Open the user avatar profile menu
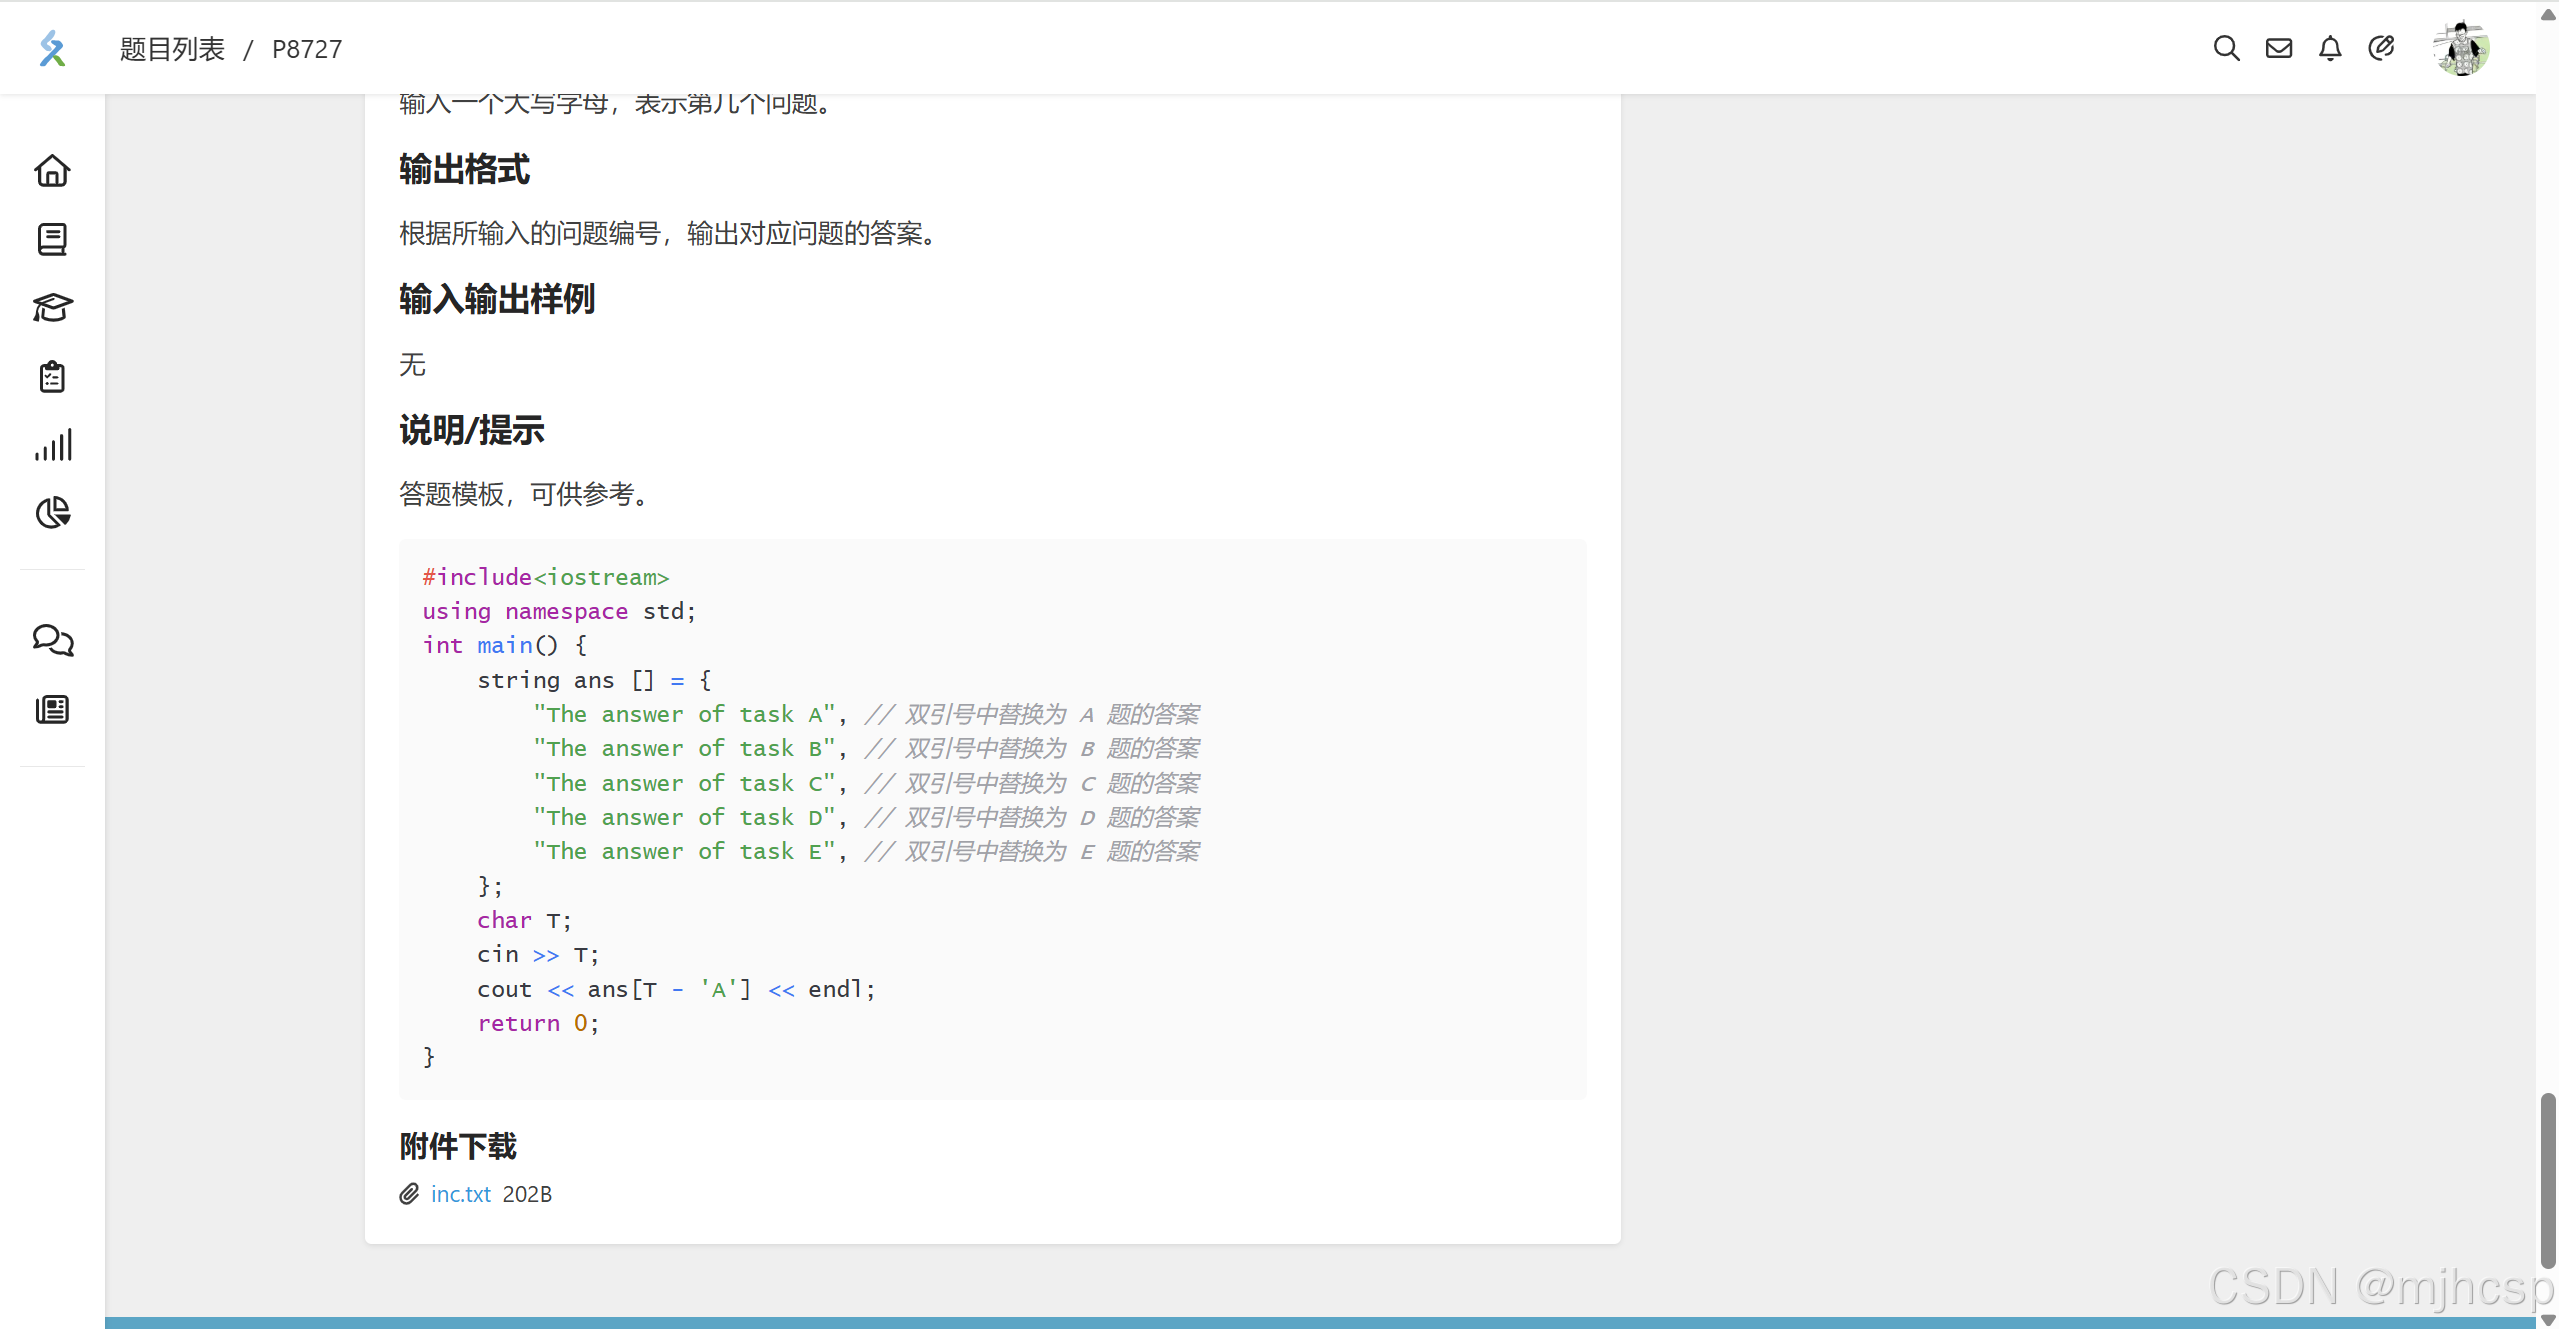Viewport: 2559px width, 1329px height. tap(2460, 48)
